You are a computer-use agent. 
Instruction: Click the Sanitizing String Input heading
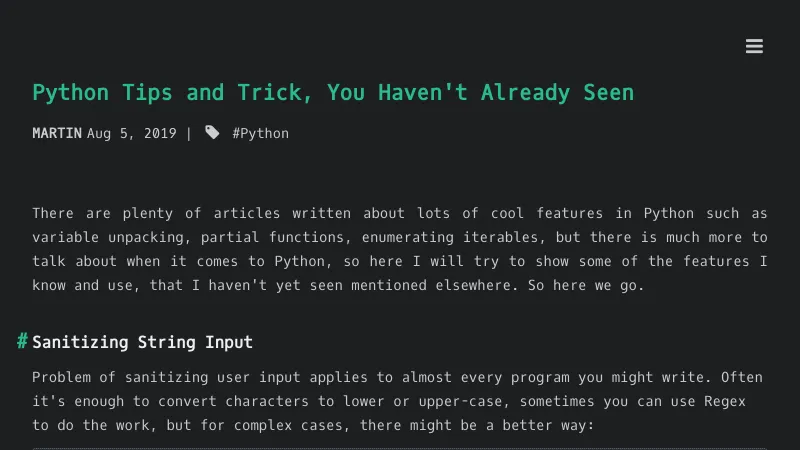tap(142, 342)
